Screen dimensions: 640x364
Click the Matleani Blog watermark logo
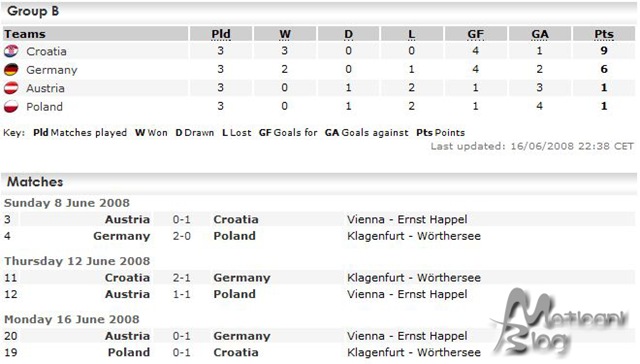click(x=560, y=322)
